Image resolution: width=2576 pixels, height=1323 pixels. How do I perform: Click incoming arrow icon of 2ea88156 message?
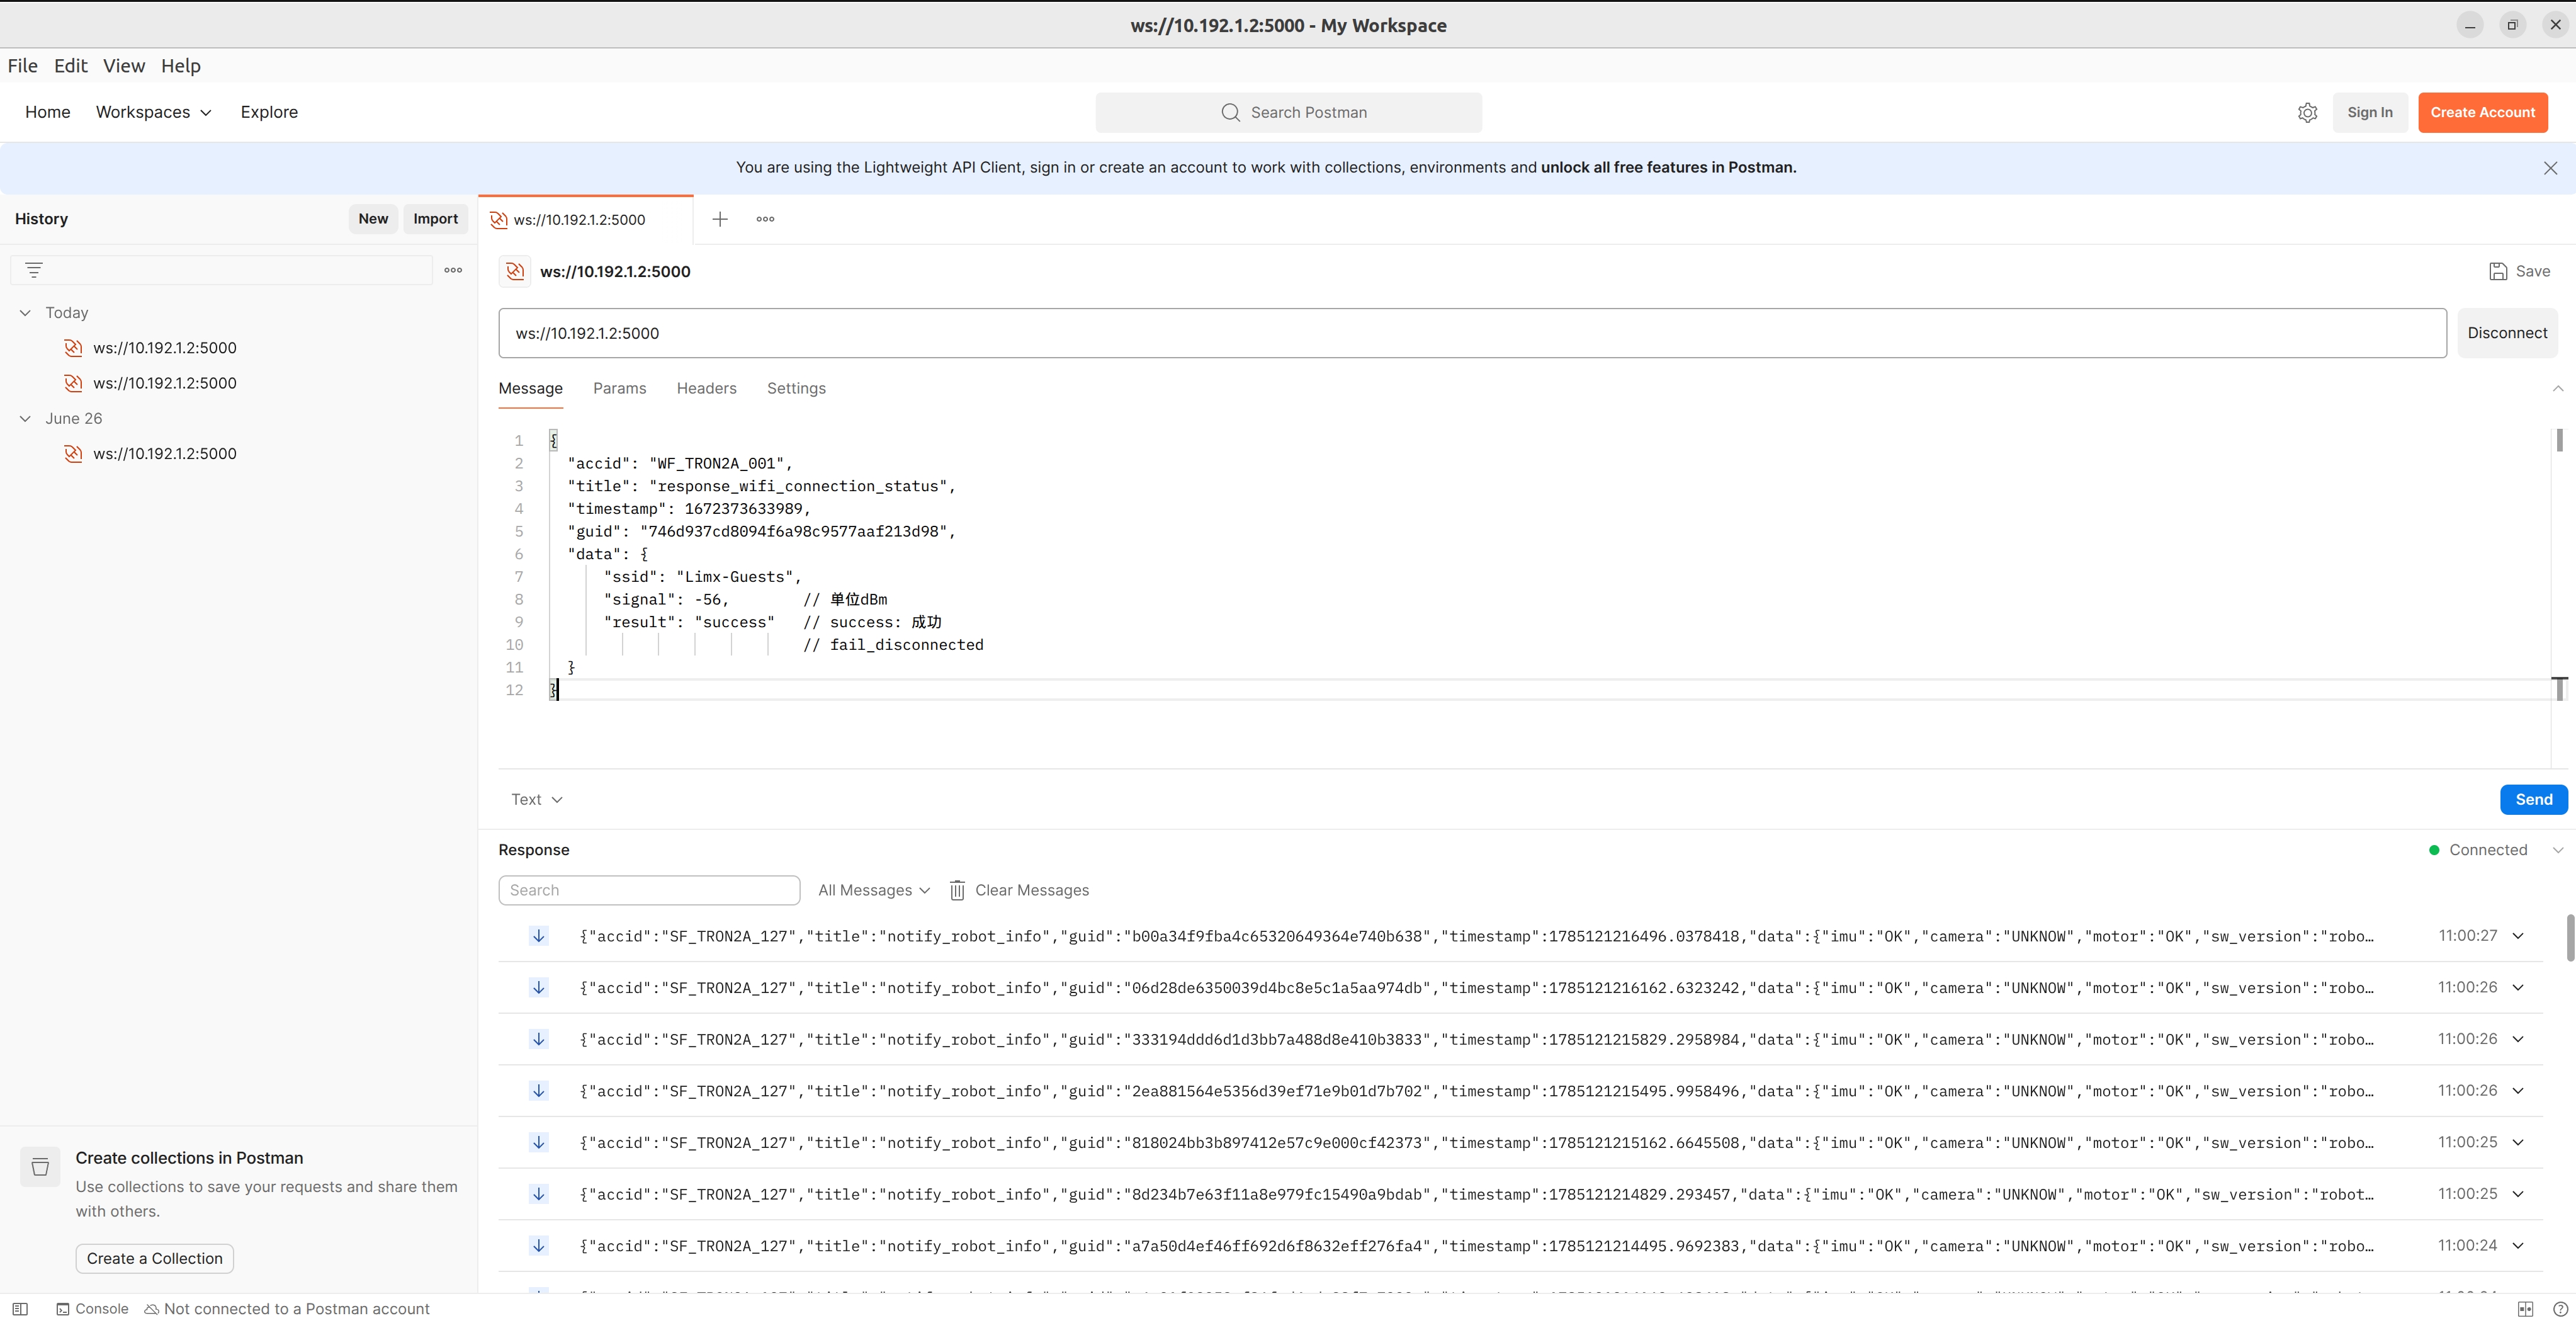[x=538, y=1091]
